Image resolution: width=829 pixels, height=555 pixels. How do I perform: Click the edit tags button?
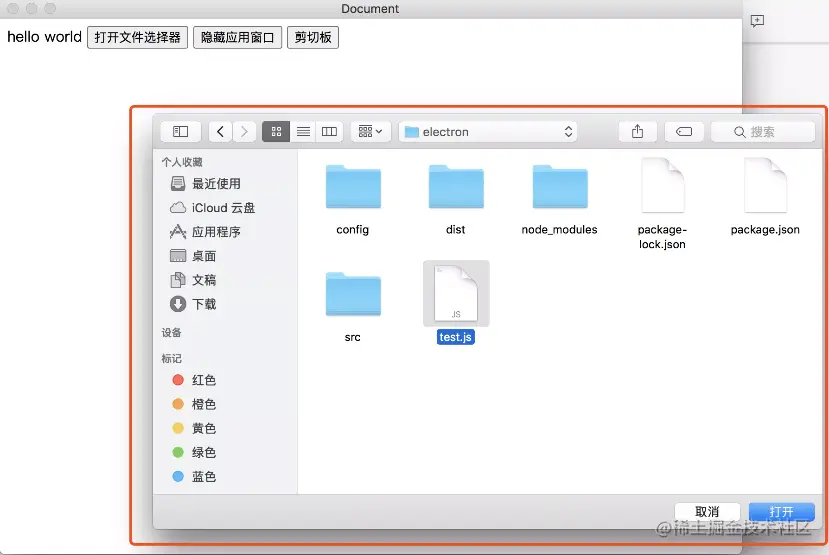(x=684, y=132)
